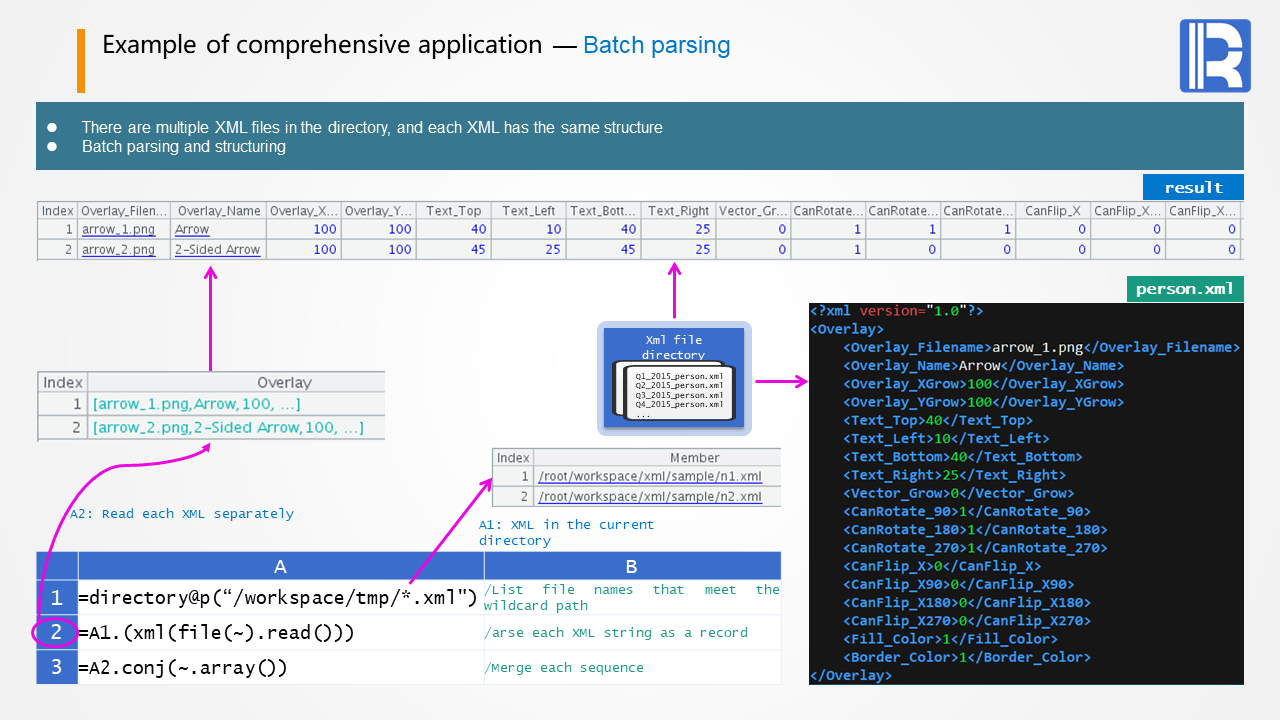
Task: Click column B header in the script grid
Action: click(x=631, y=566)
